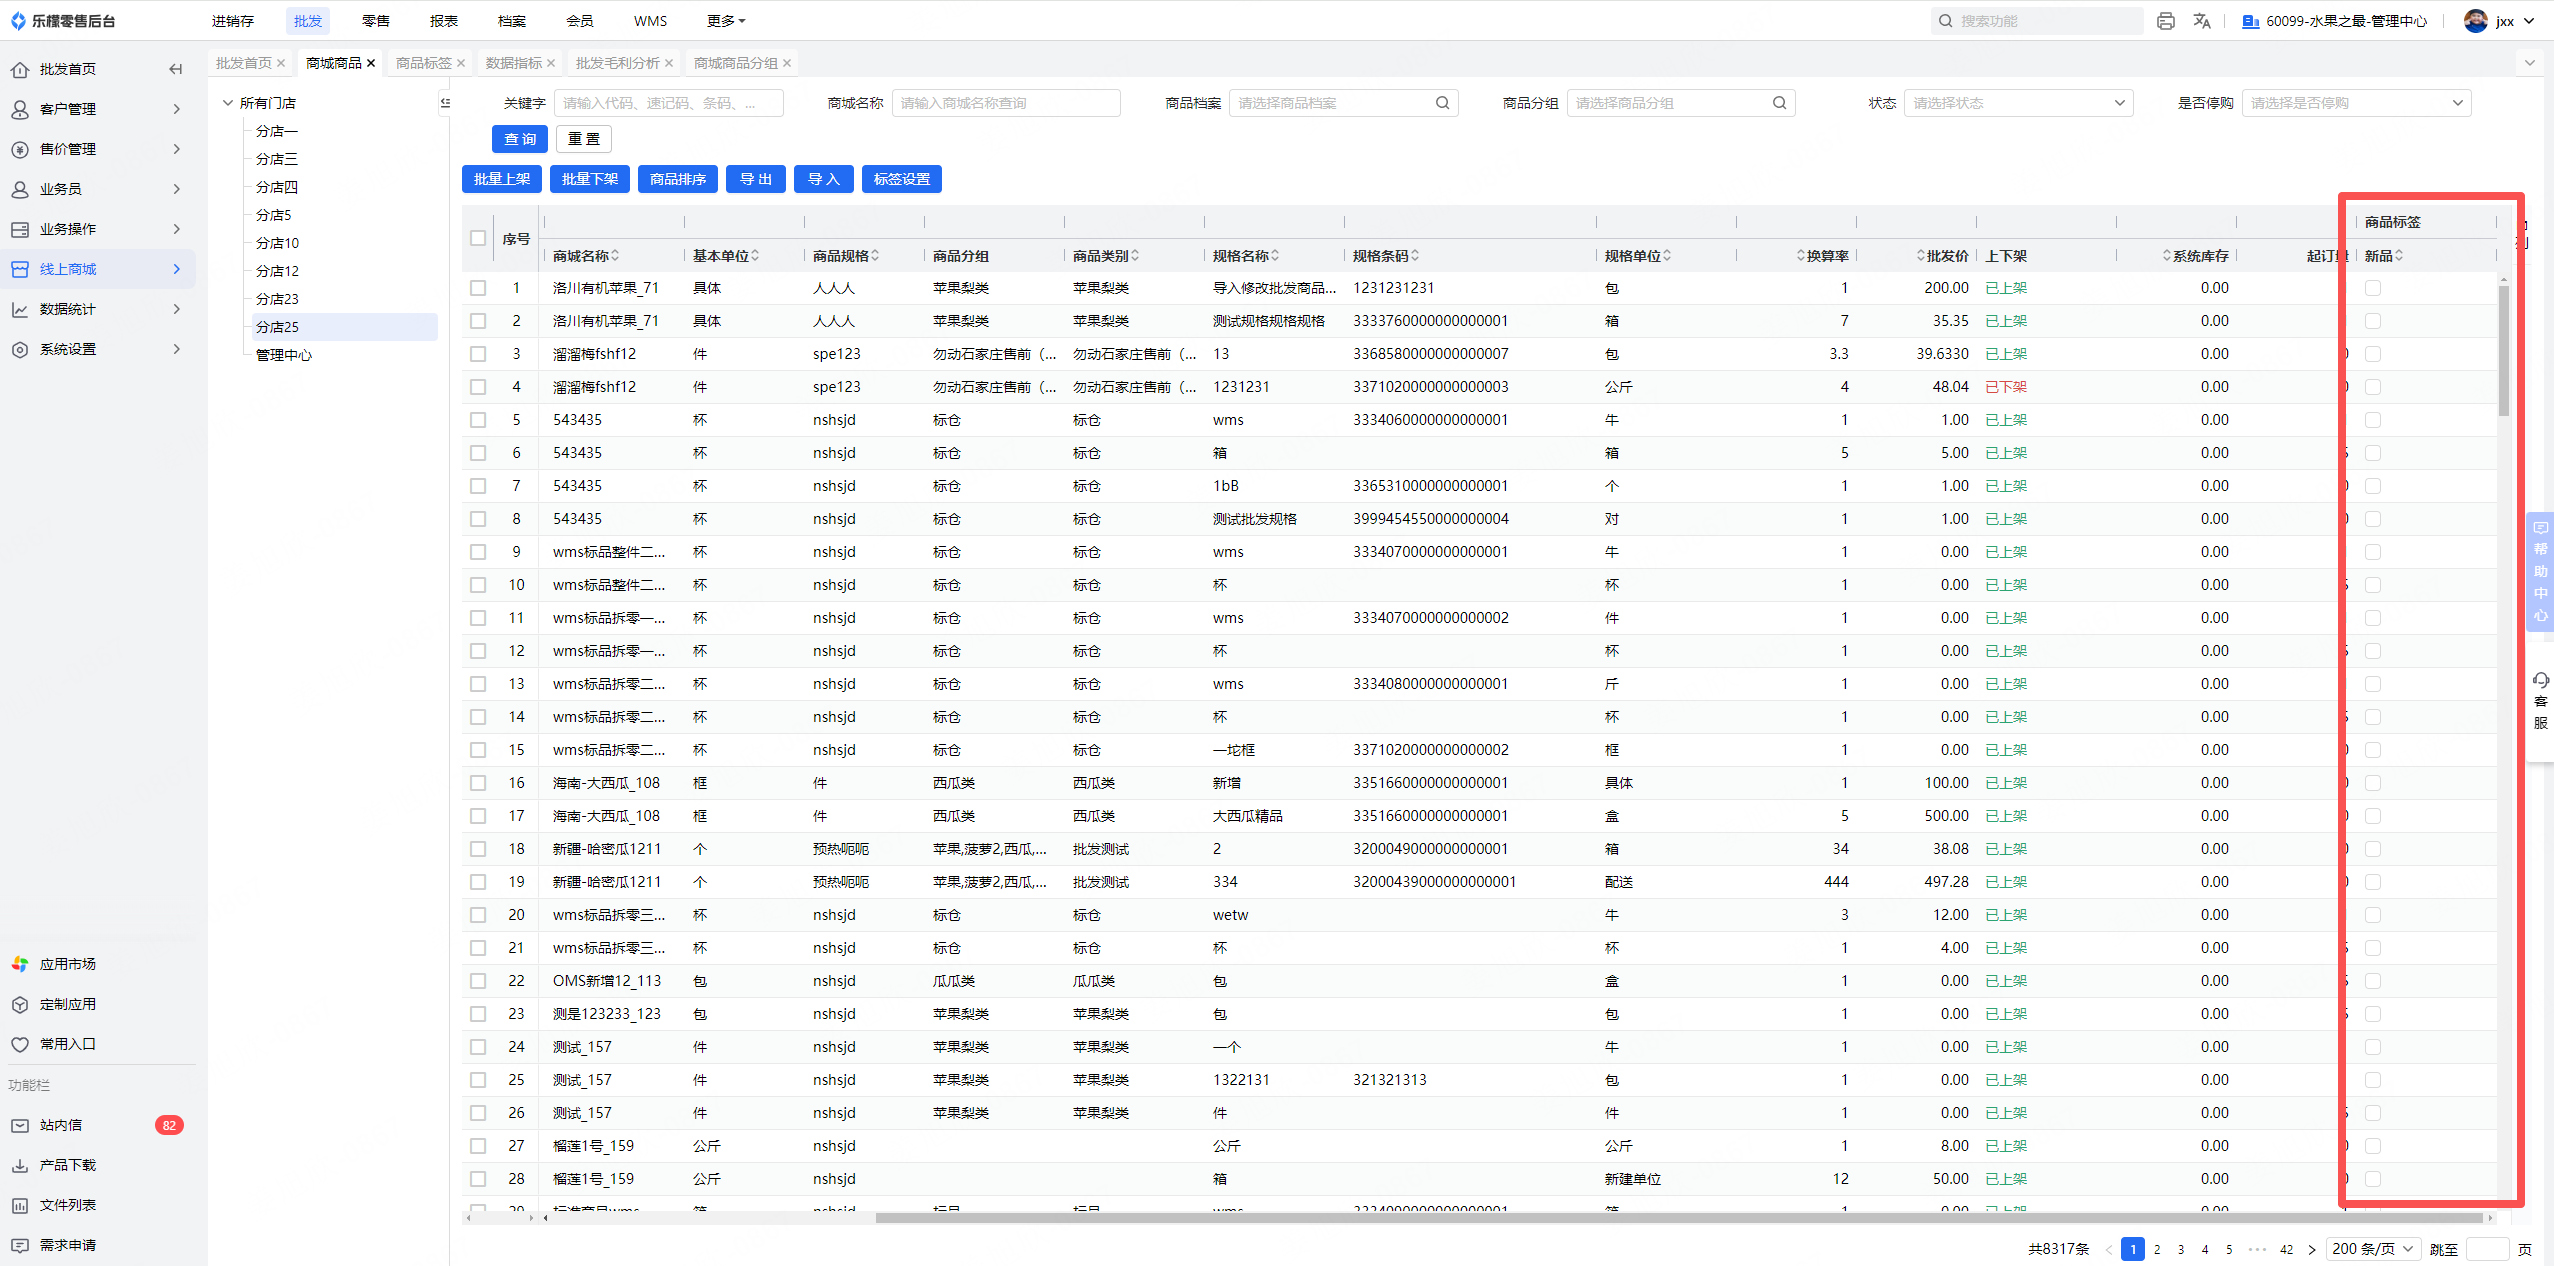Open 产品下载 download icon
The width and height of the screenshot is (2554, 1266).
pyautogui.click(x=20, y=1165)
